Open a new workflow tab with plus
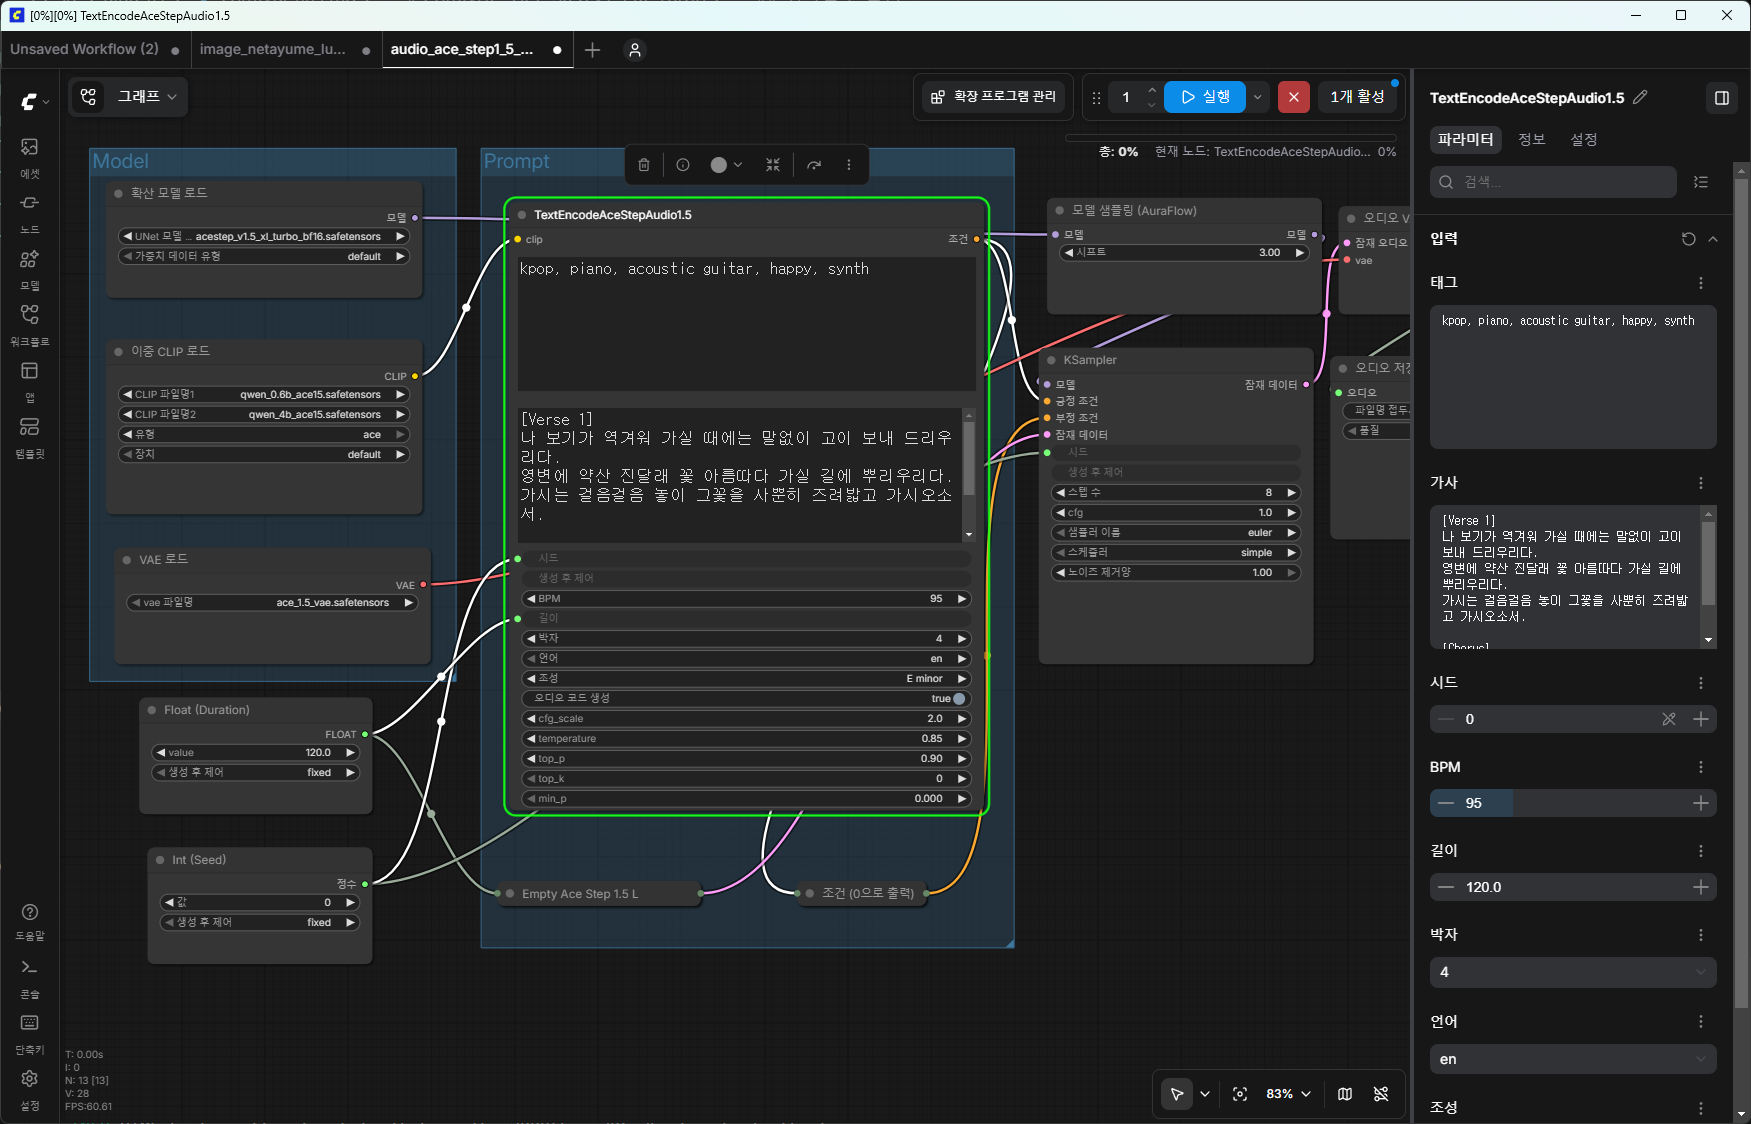The image size is (1751, 1124). [x=592, y=50]
